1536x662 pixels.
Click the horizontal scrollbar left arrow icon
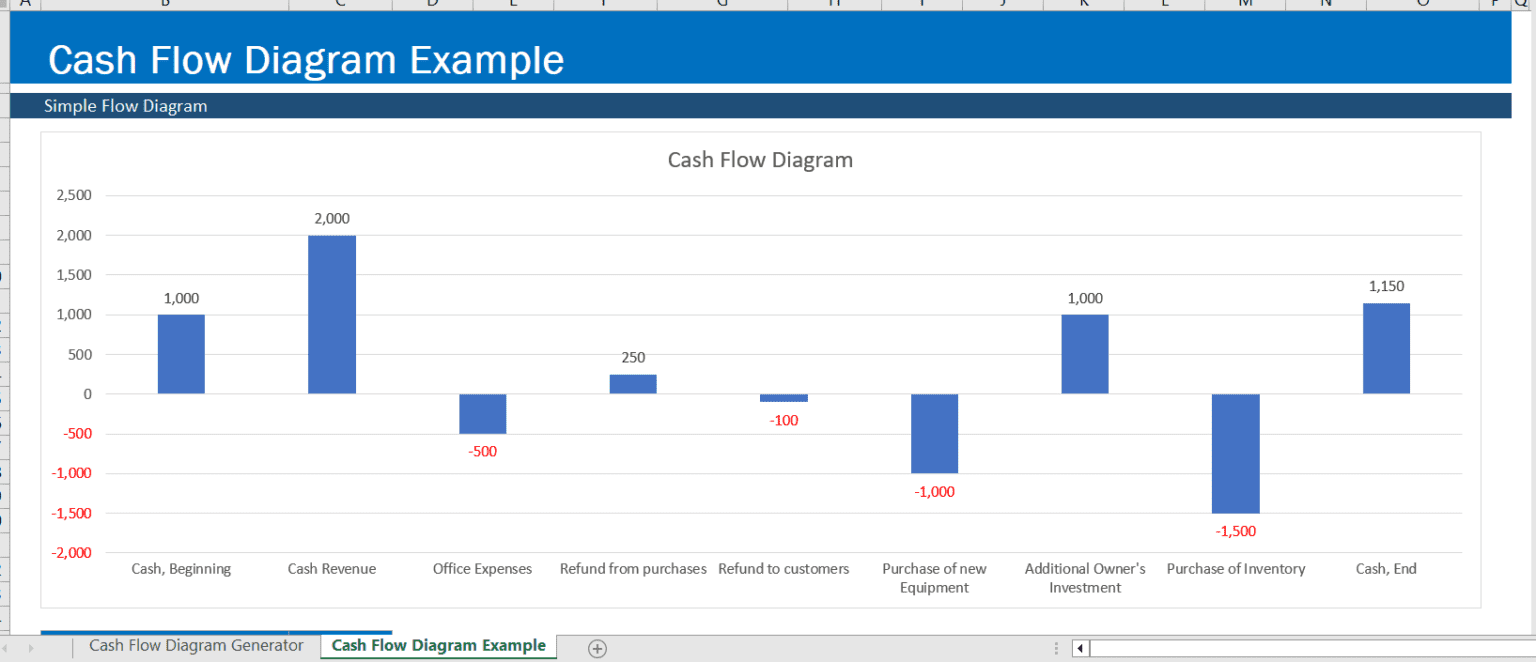pyautogui.click(x=1080, y=648)
